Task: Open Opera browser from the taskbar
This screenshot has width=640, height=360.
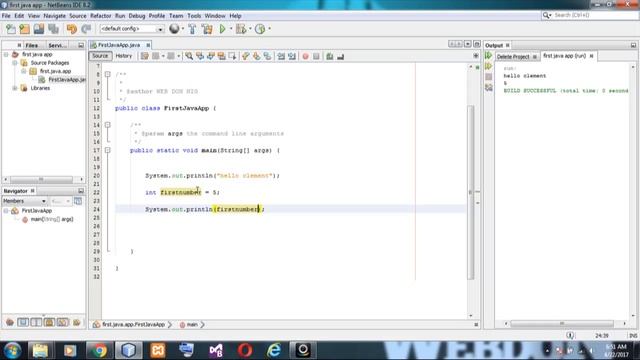Action: pos(245,350)
